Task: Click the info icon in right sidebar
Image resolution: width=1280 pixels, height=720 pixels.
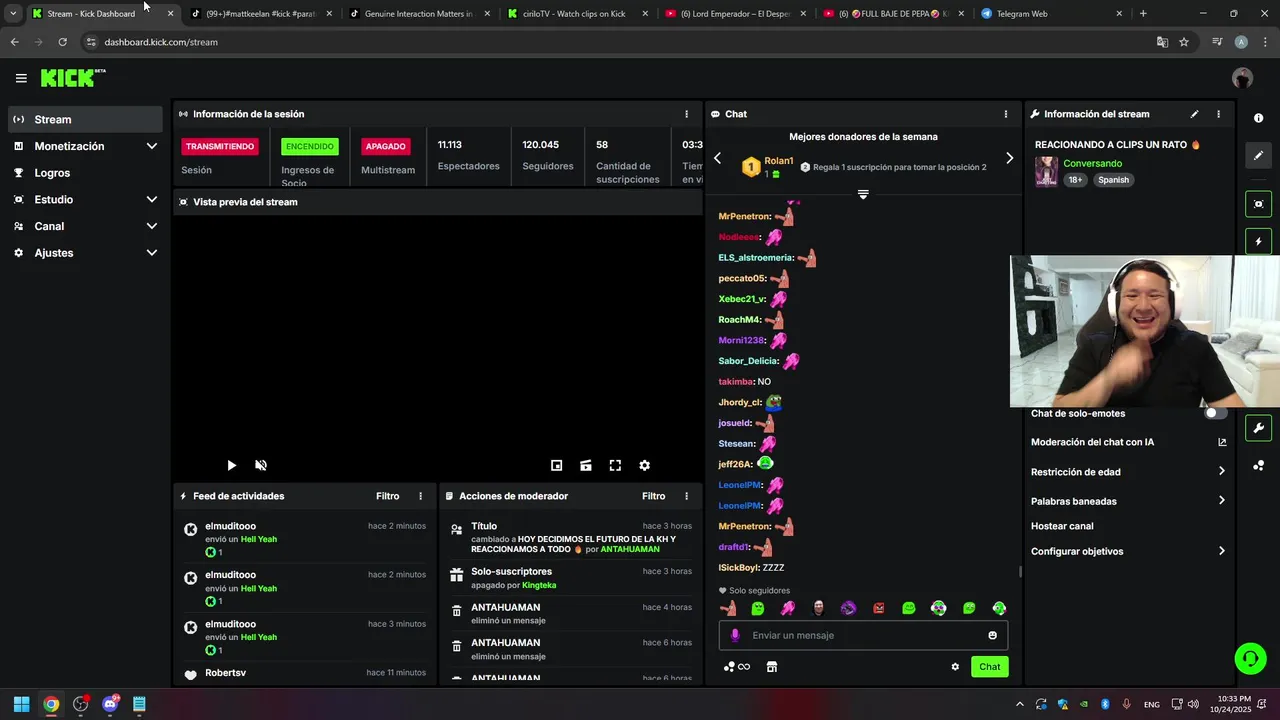Action: click(x=1258, y=118)
